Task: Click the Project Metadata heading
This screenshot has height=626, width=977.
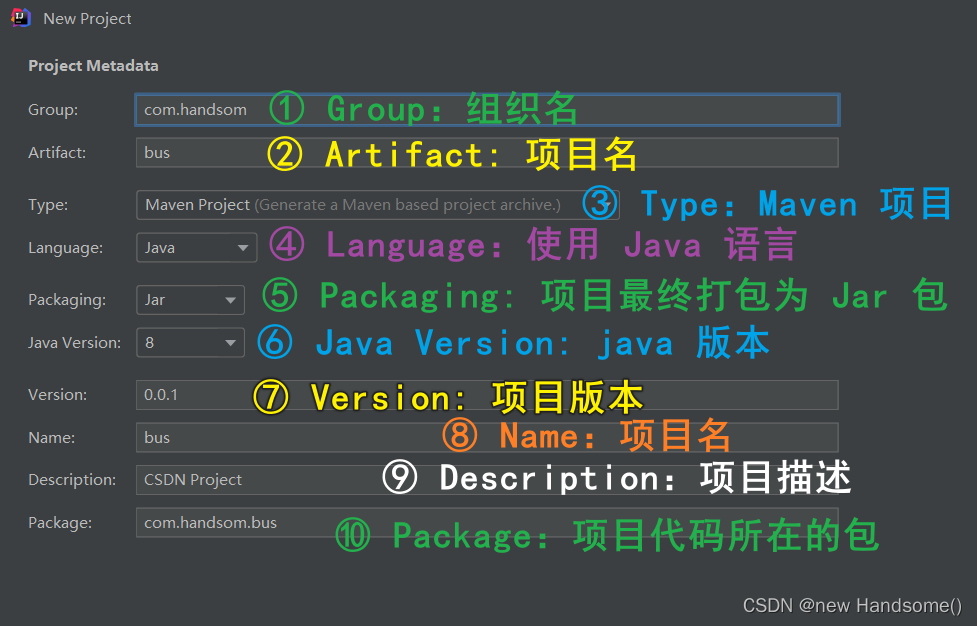Action: [93, 65]
